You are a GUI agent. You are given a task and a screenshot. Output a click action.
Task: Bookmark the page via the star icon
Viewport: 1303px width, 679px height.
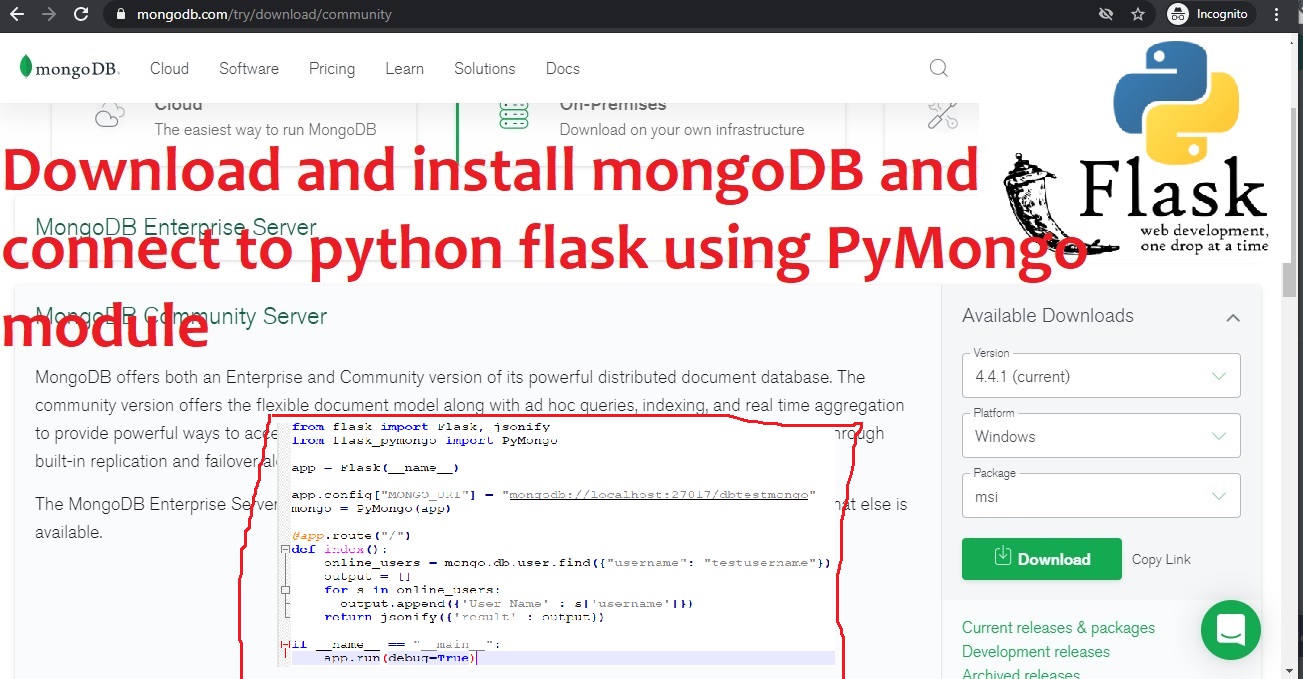click(1138, 14)
